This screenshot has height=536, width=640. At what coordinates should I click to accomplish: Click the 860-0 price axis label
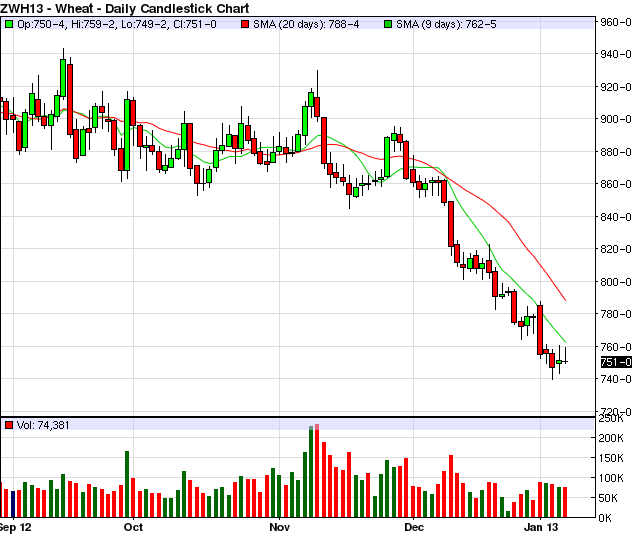[616, 184]
